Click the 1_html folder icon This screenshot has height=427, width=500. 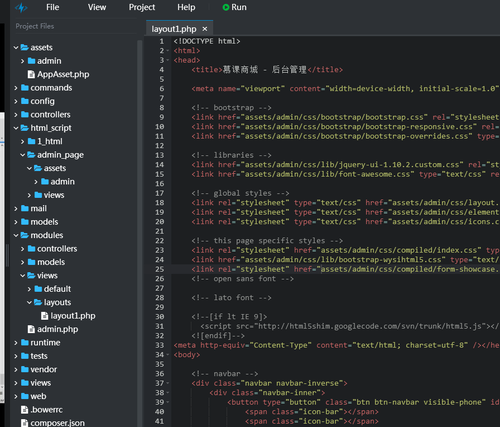tap(31, 141)
